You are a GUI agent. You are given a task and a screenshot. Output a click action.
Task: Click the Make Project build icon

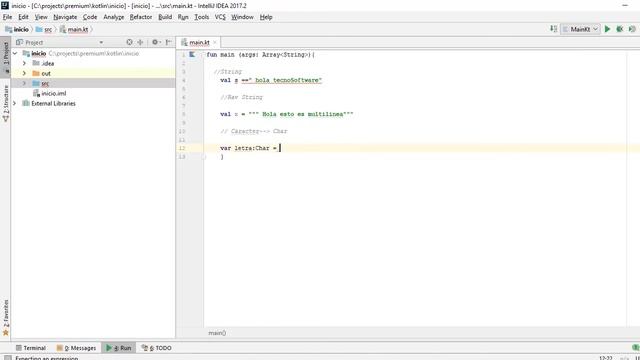point(553,29)
